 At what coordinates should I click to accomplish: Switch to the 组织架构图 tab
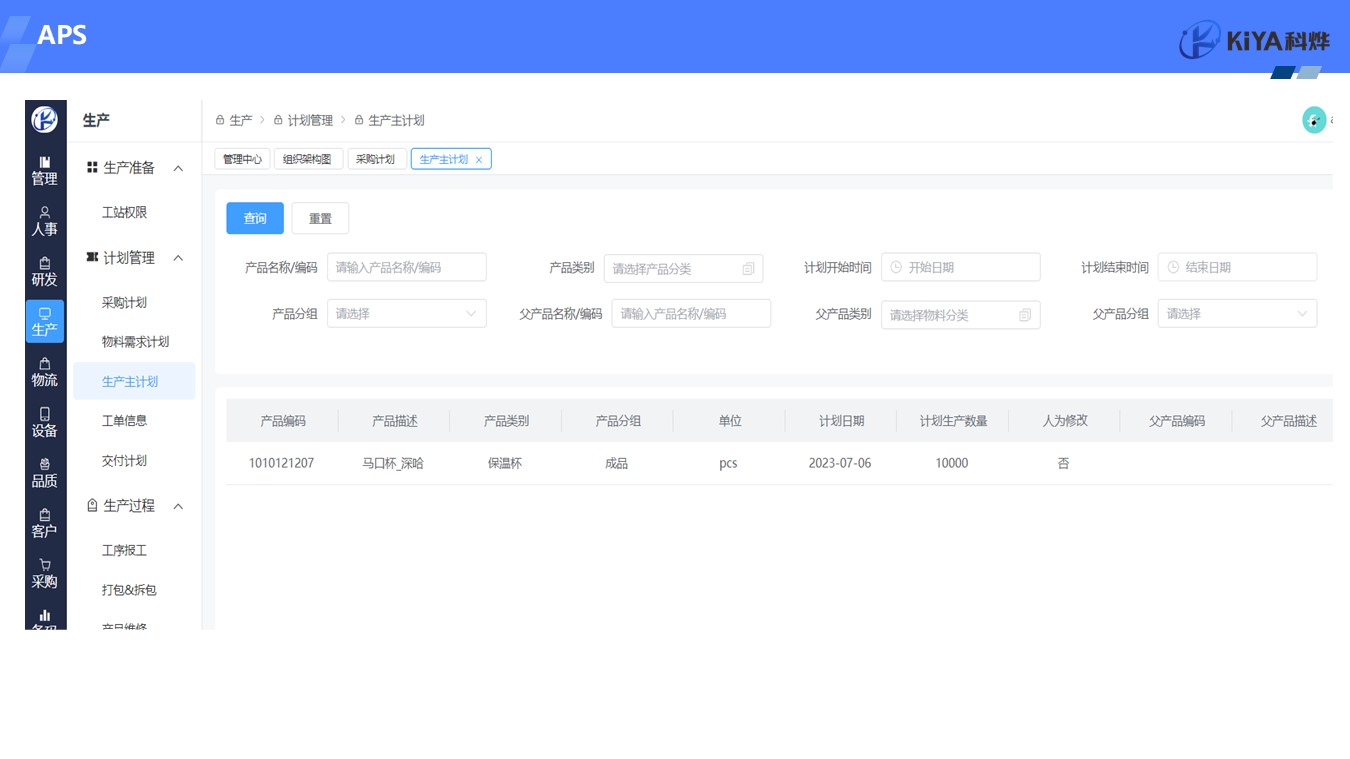tap(307, 159)
